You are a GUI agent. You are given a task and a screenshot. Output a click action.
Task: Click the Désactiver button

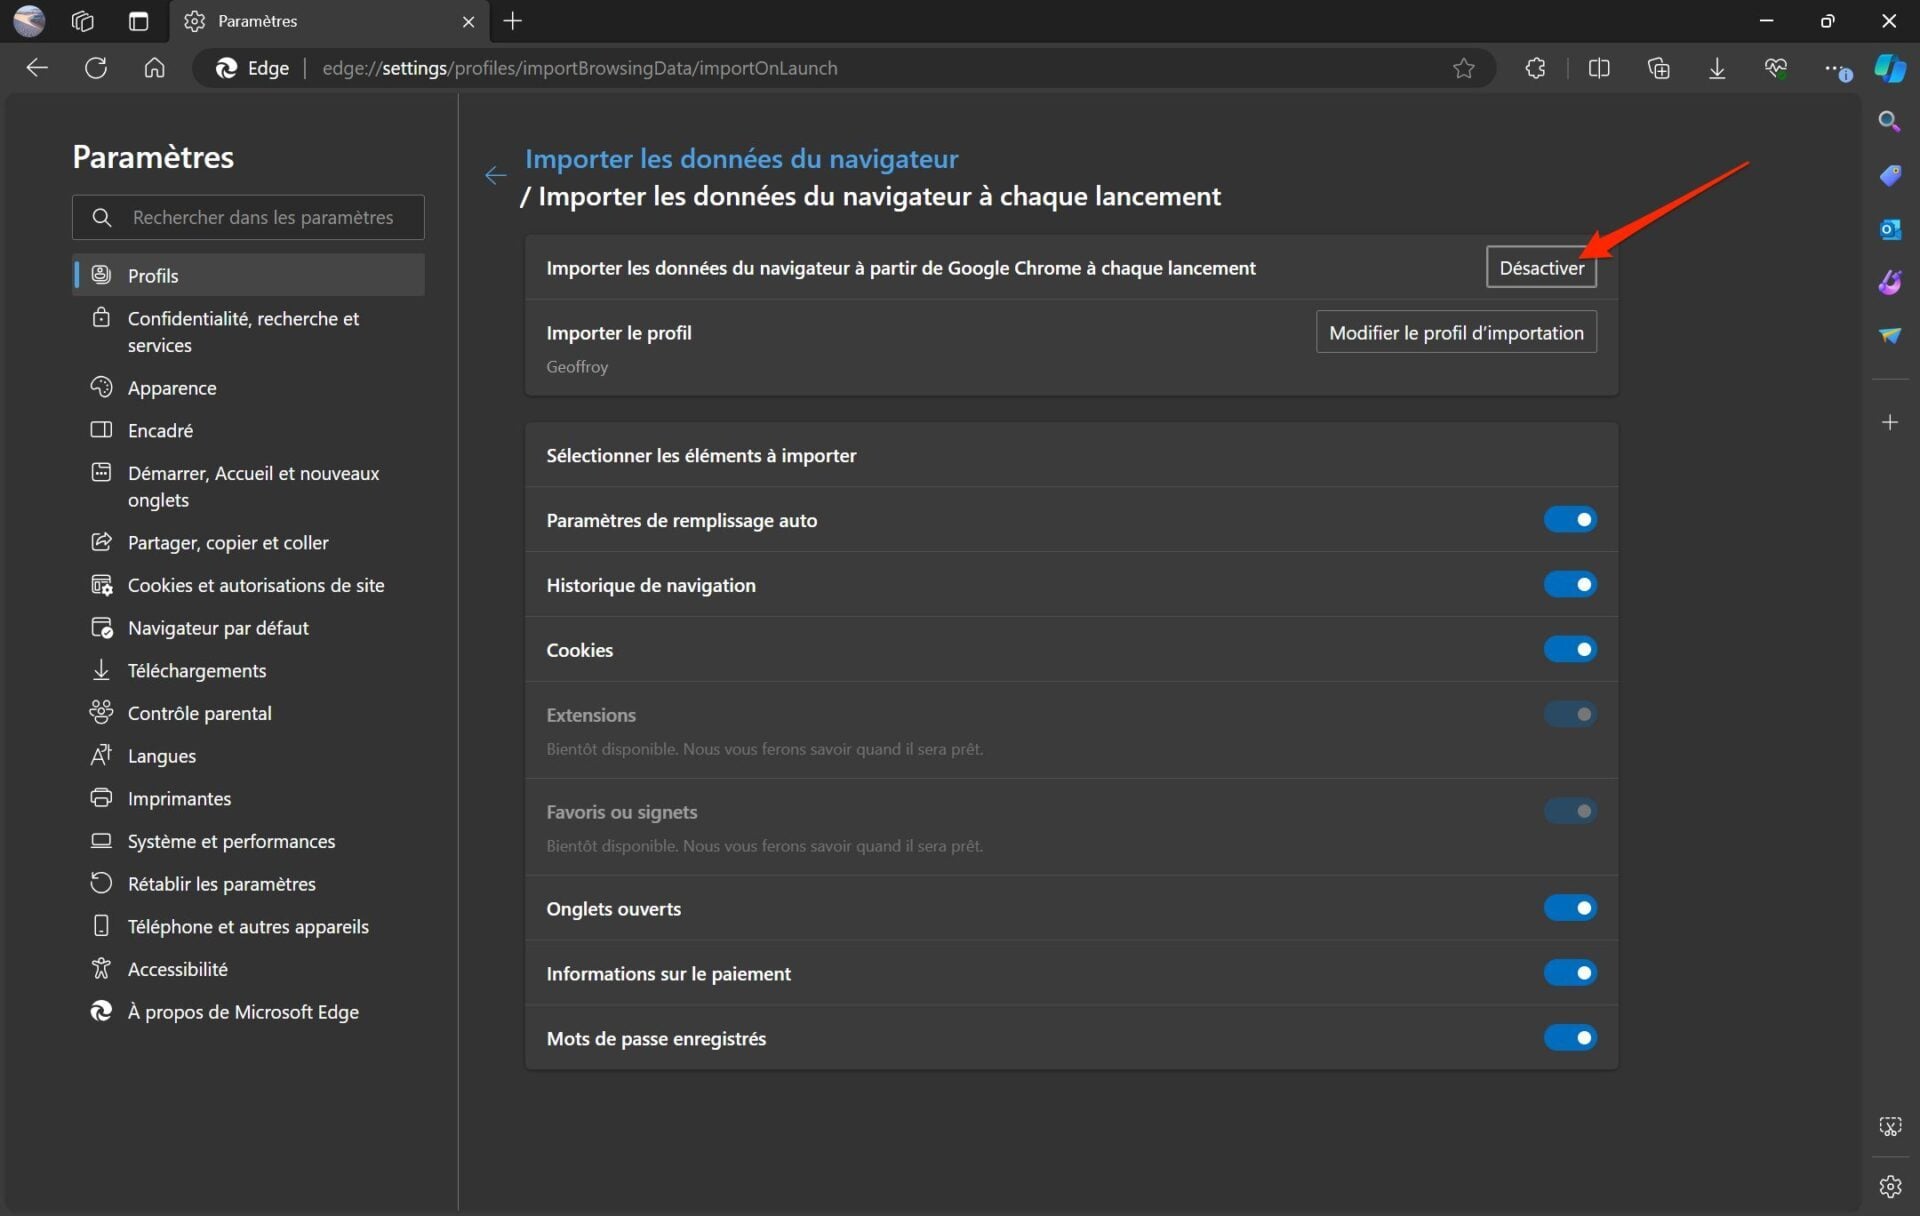(x=1540, y=268)
